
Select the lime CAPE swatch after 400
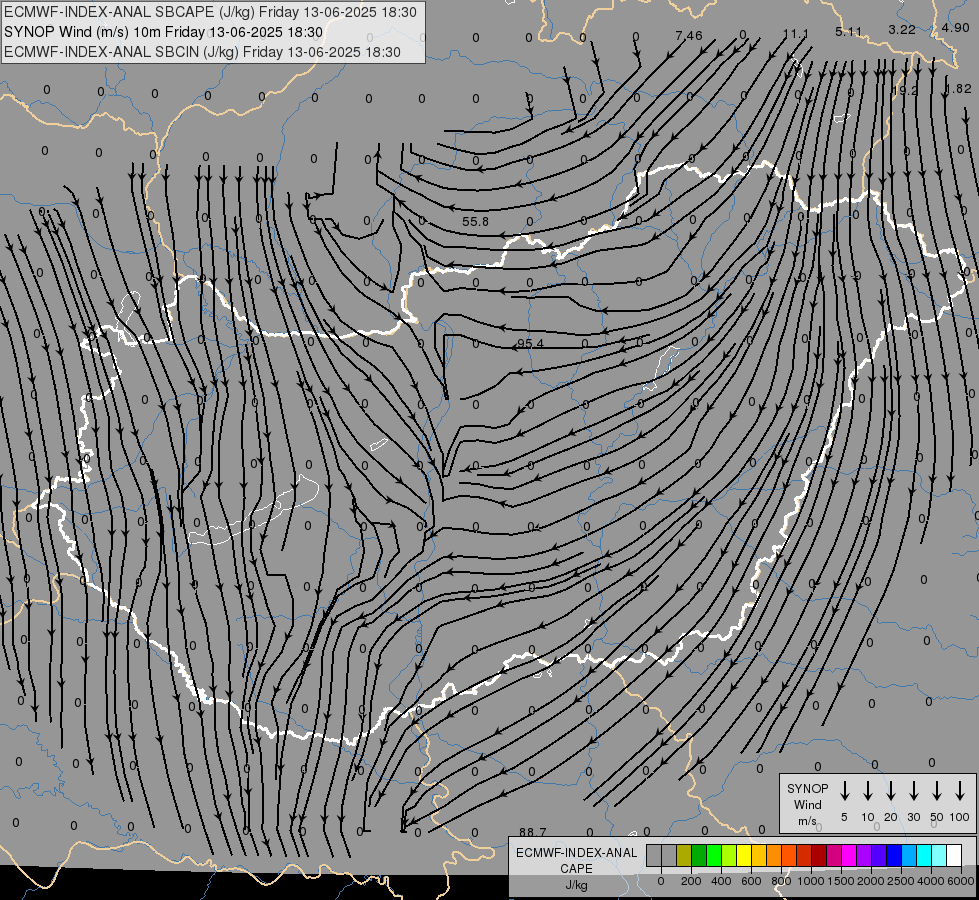click(x=729, y=855)
